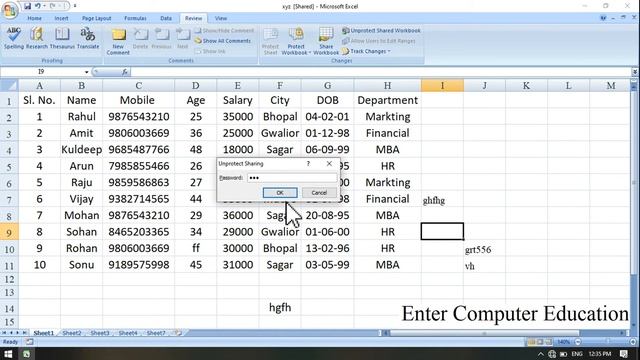This screenshot has height=360, width=640.
Task: Open the Data ribbon tab
Action: (x=166, y=18)
